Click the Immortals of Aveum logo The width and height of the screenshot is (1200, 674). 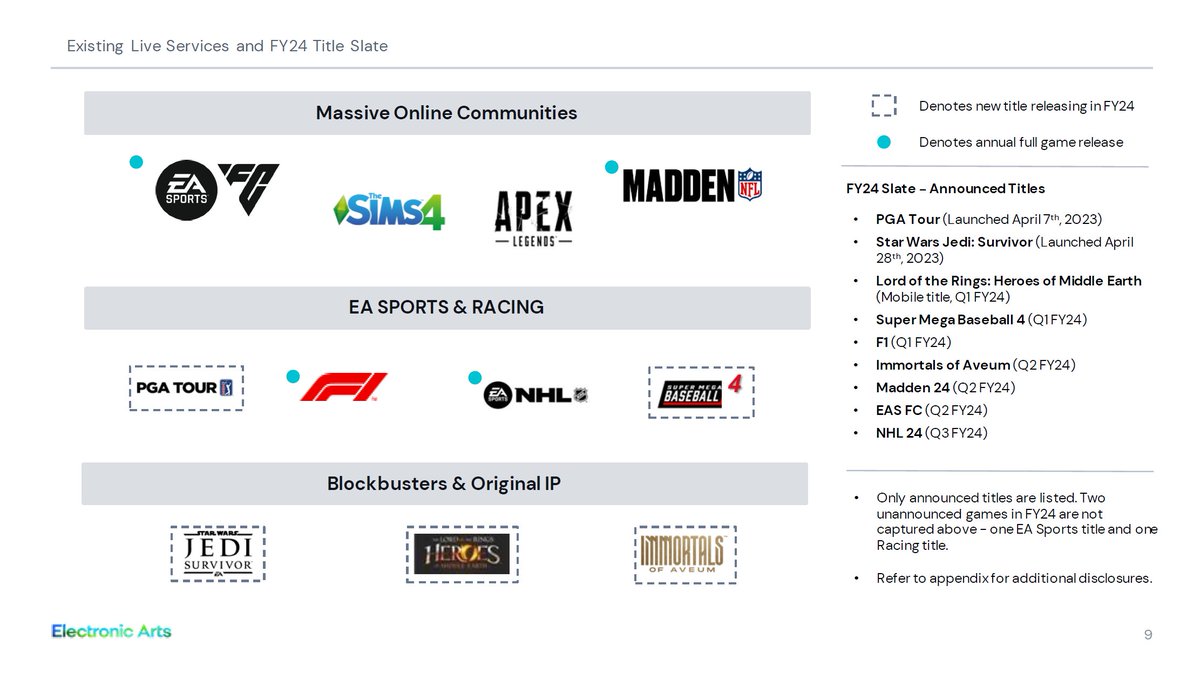685,554
